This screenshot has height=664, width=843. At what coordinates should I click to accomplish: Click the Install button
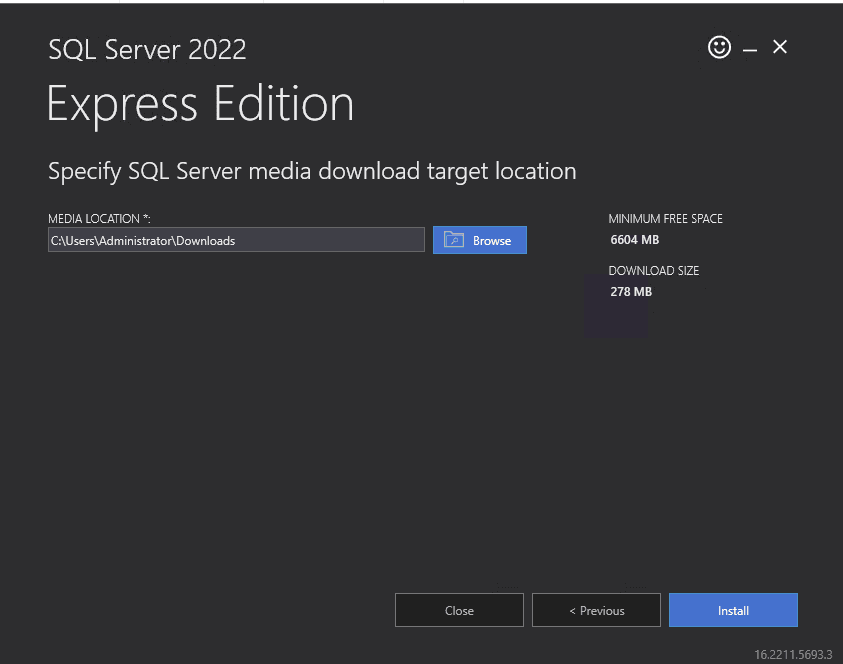click(x=733, y=610)
